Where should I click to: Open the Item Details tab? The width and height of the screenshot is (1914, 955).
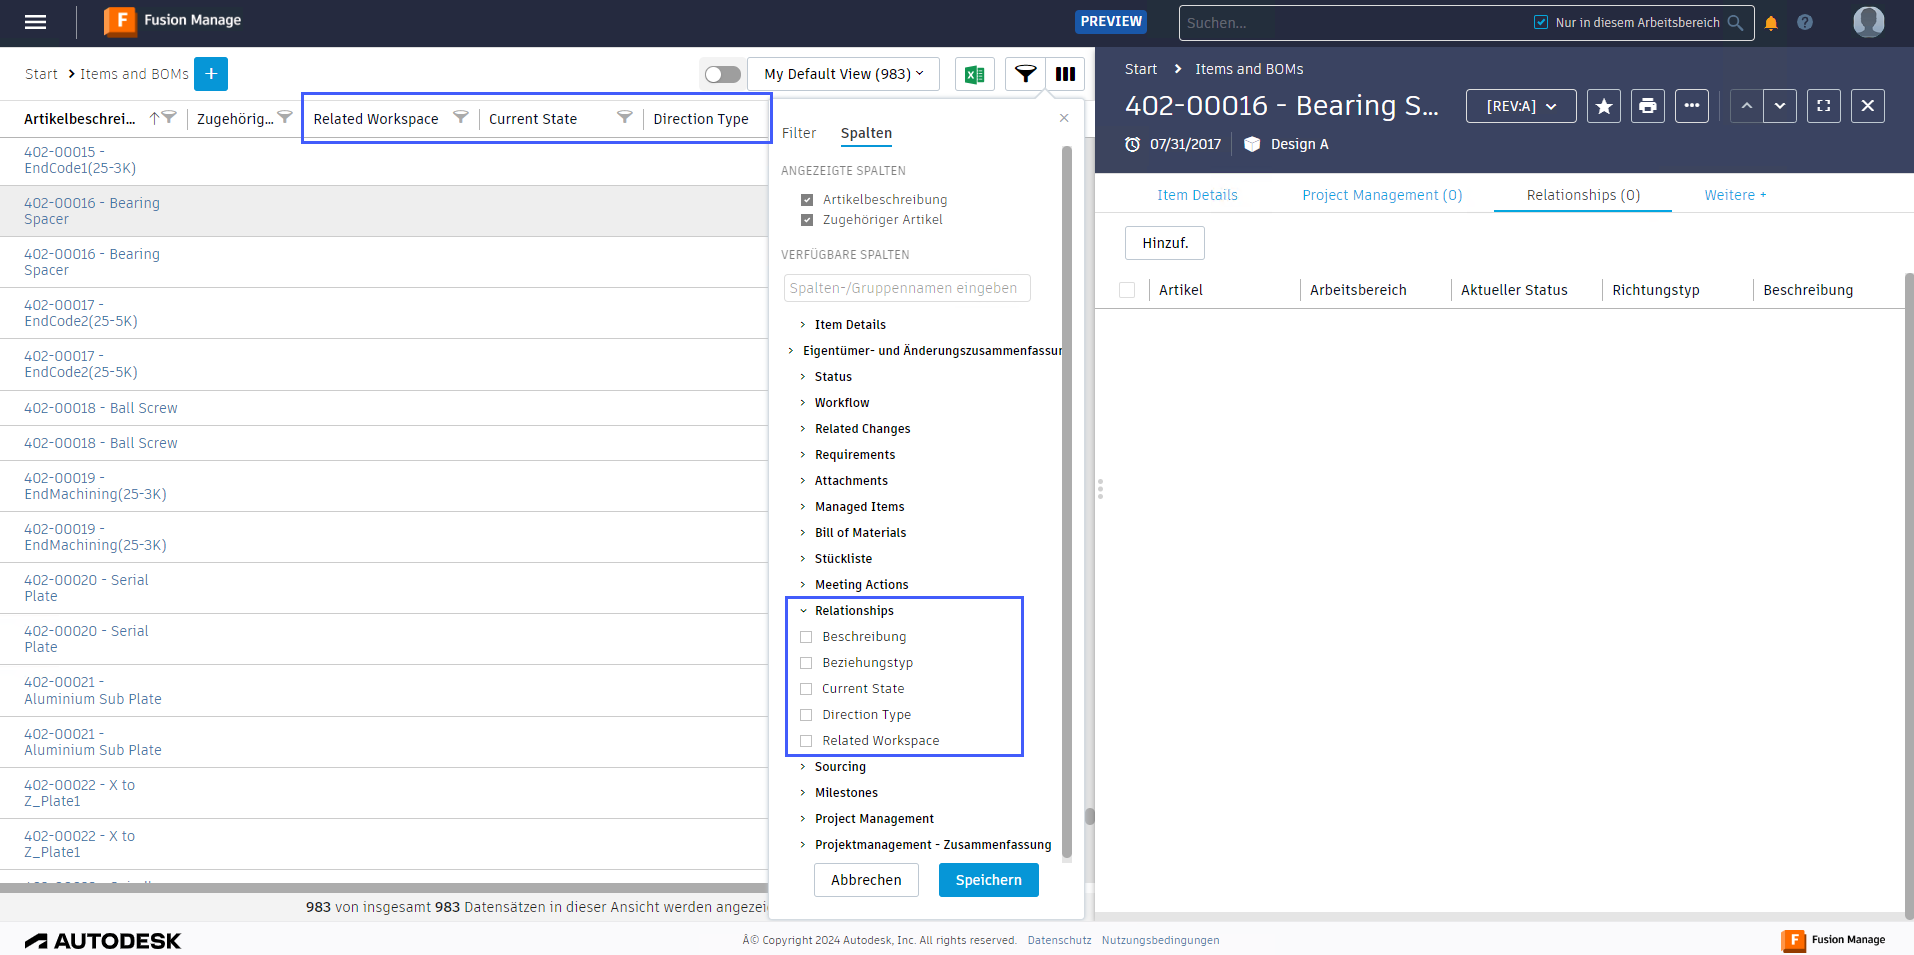coord(1197,195)
